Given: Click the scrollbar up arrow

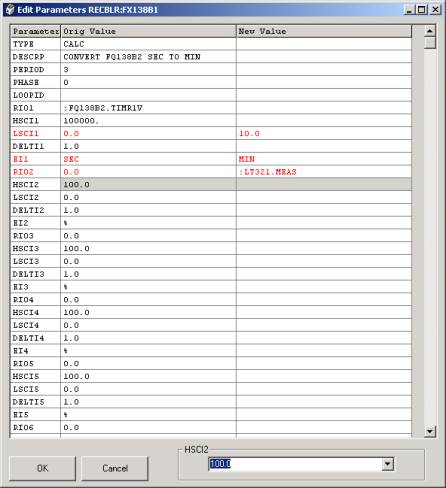Looking at the screenshot, I should click(x=430, y=31).
